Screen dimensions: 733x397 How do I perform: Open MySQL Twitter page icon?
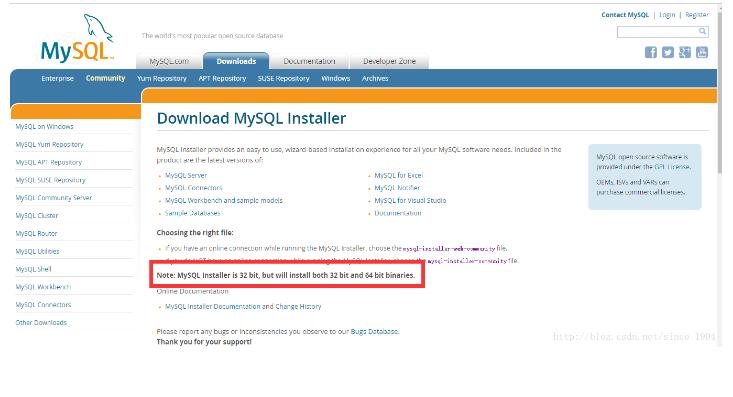(668, 52)
